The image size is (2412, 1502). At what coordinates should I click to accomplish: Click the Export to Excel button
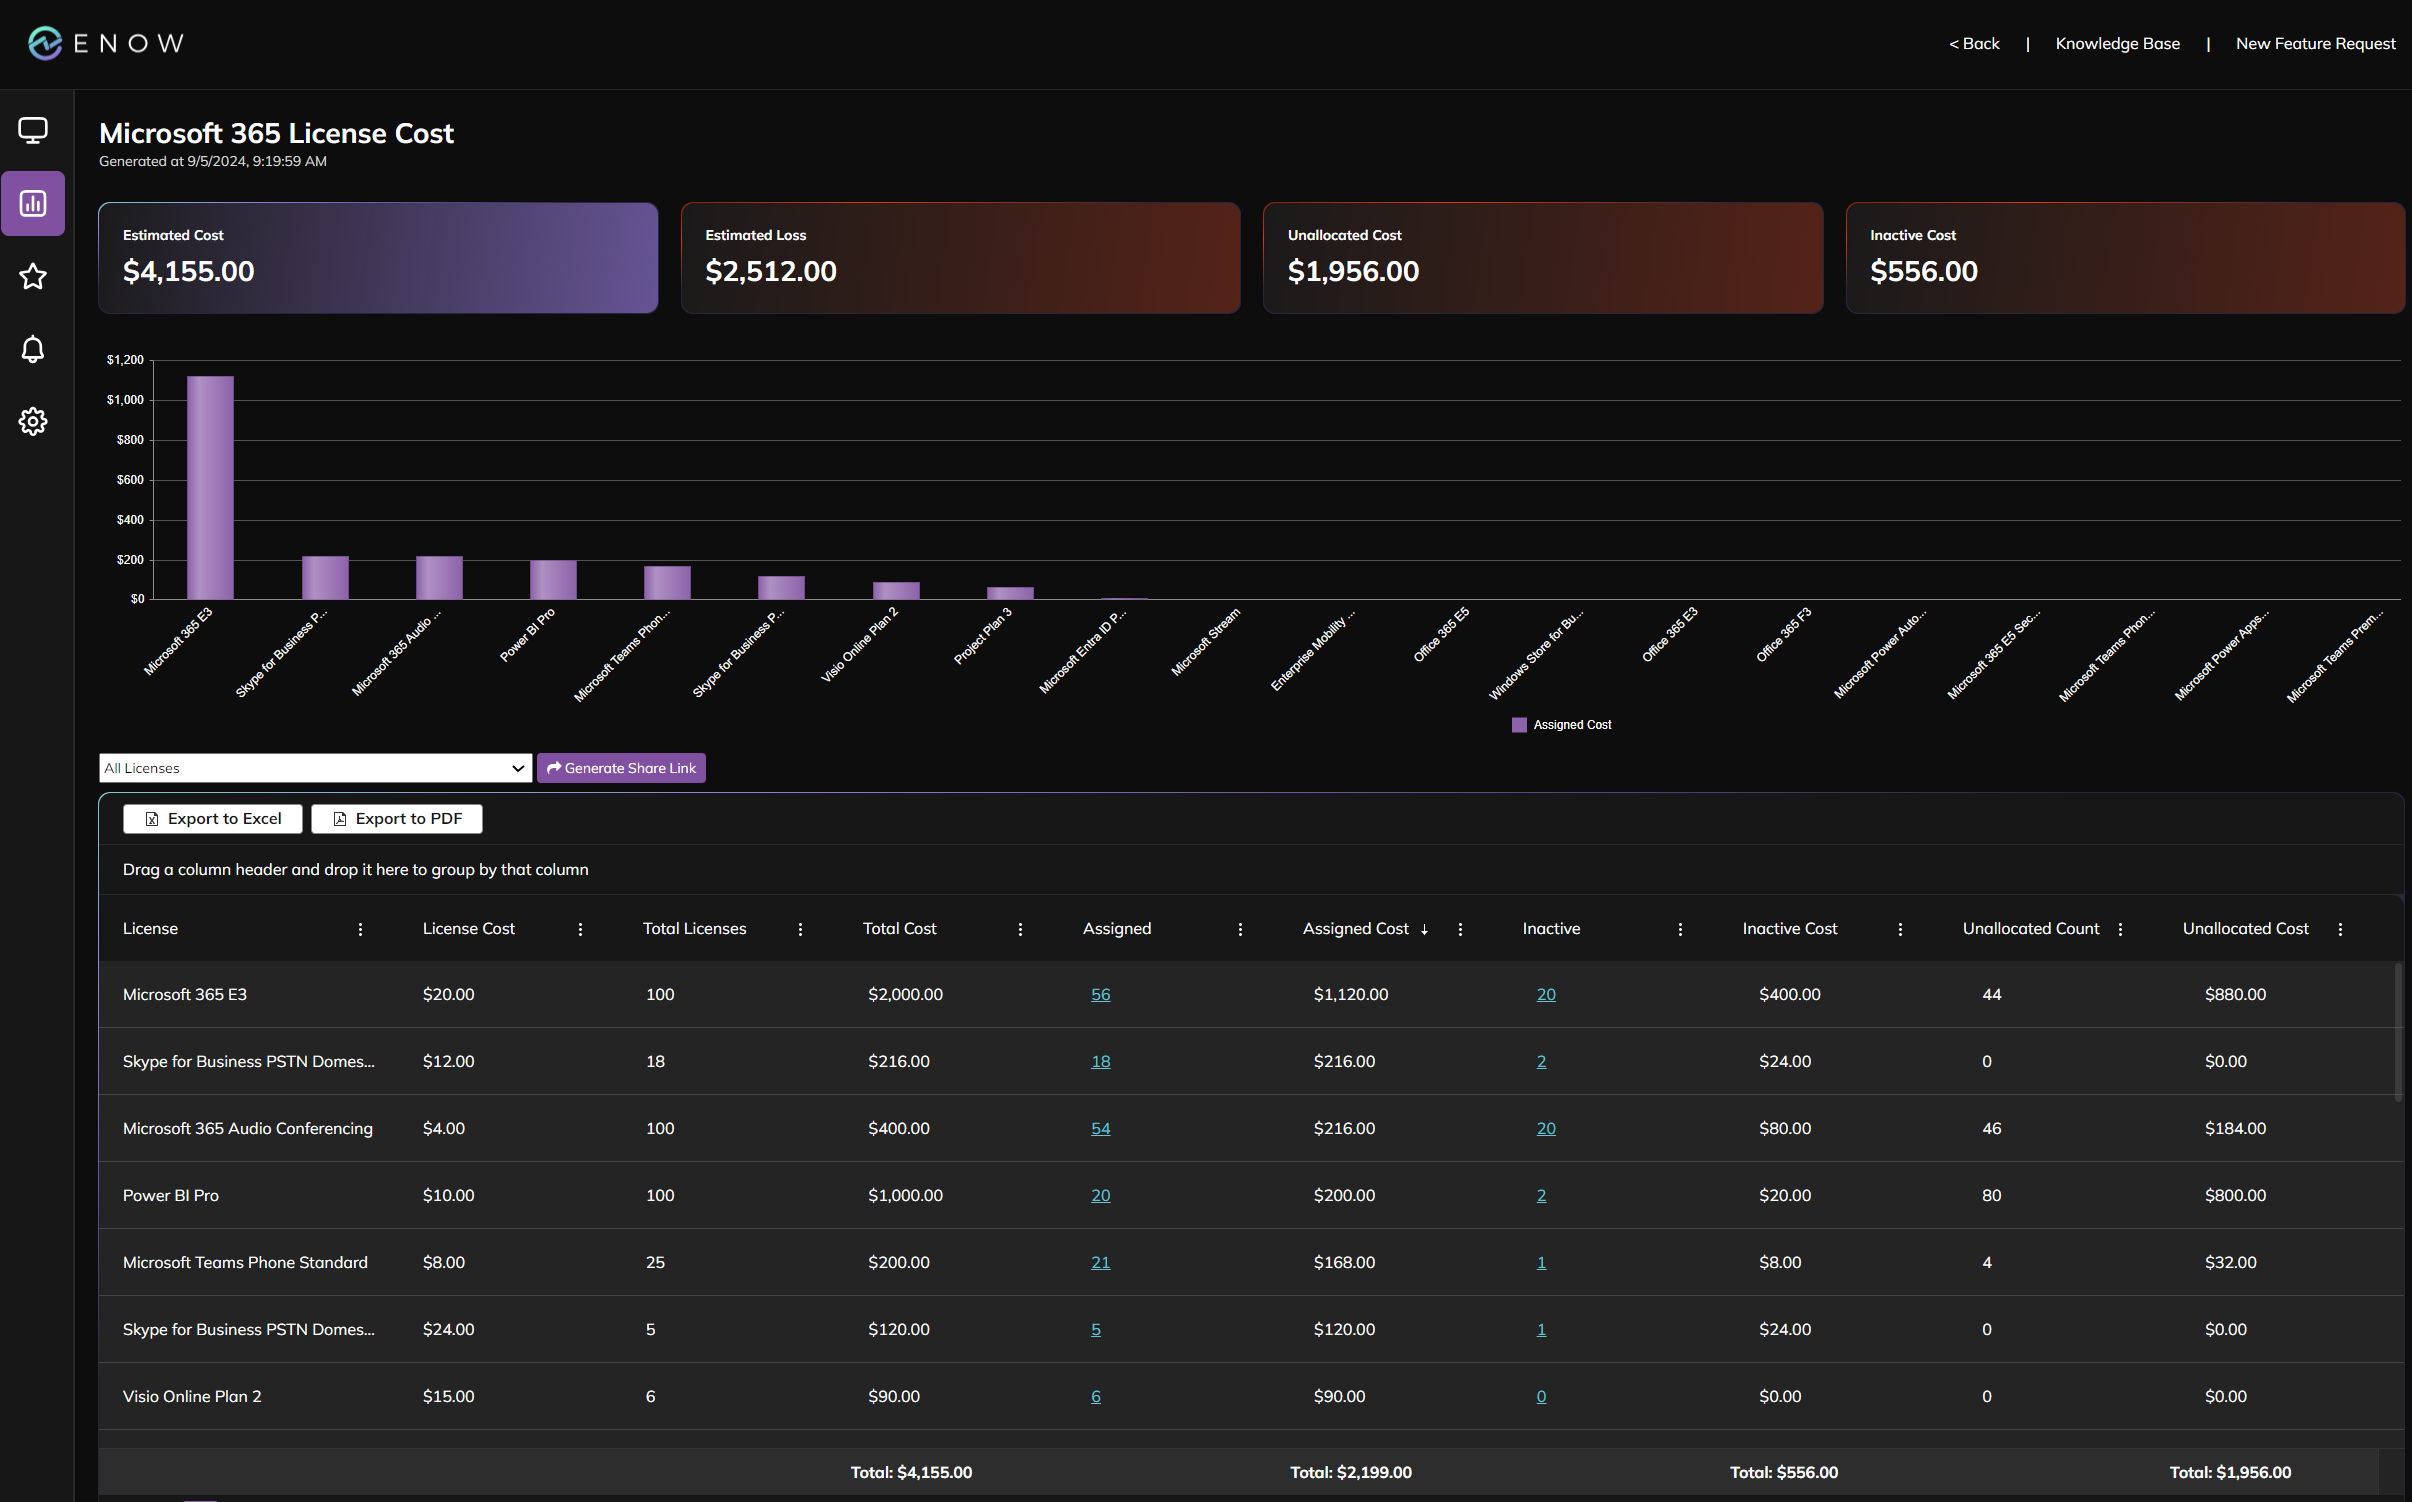tap(213, 819)
